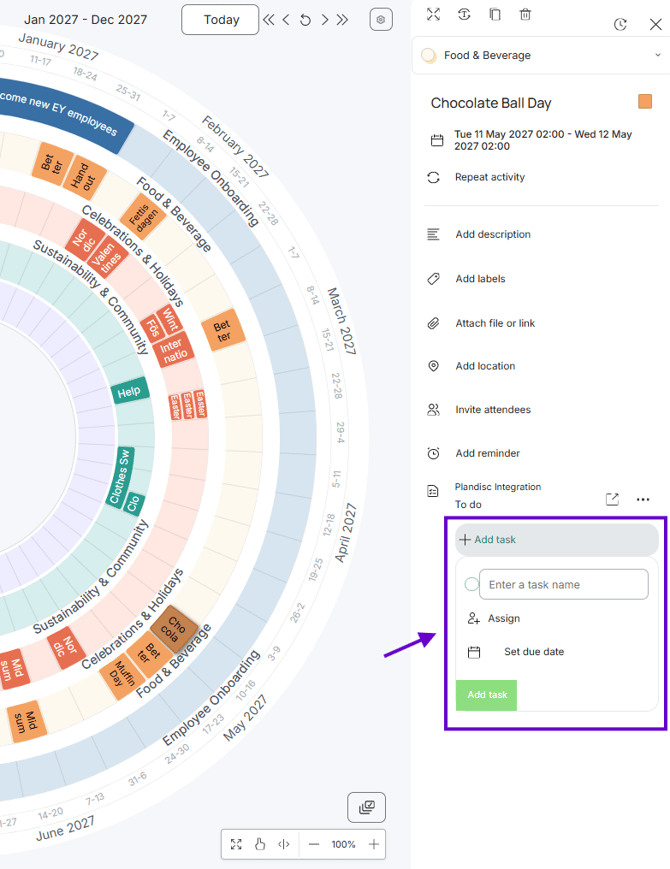Open Plandisc Integration three-dots menu

643,499
